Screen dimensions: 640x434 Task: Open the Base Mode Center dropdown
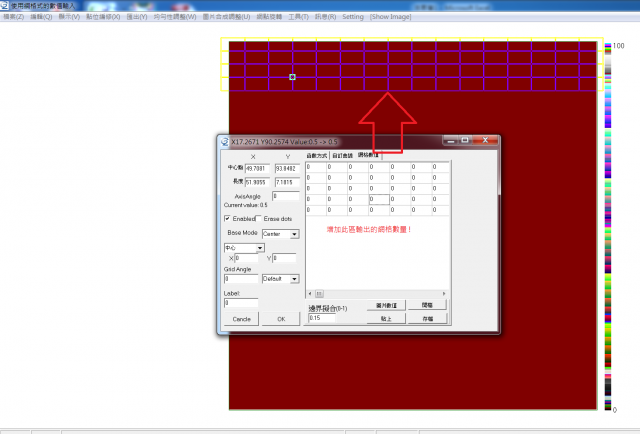coord(295,234)
